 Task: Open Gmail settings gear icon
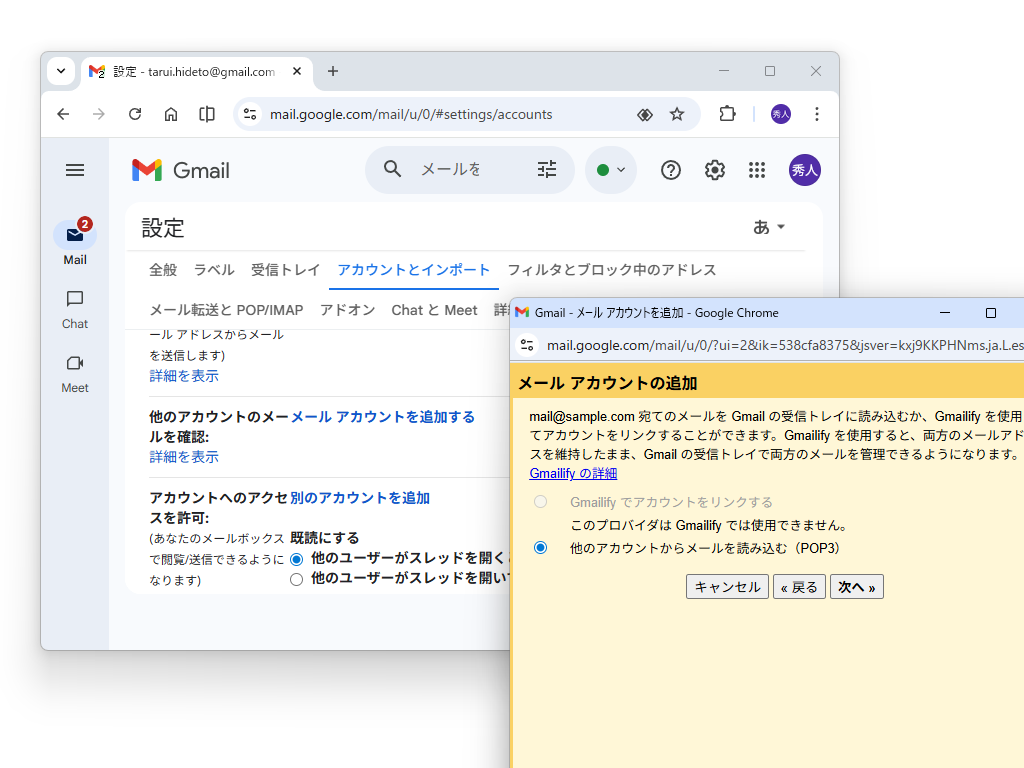click(x=714, y=170)
